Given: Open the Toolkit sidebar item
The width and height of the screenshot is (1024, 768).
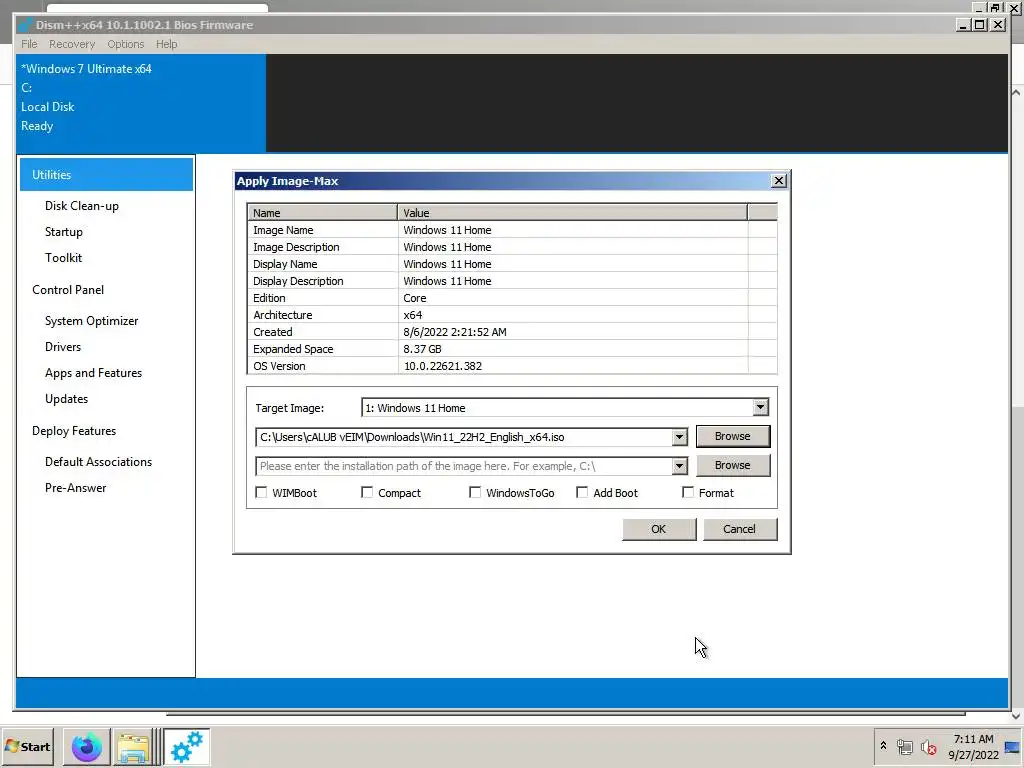Looking at the screenshot, I should [x=63, y=257].
